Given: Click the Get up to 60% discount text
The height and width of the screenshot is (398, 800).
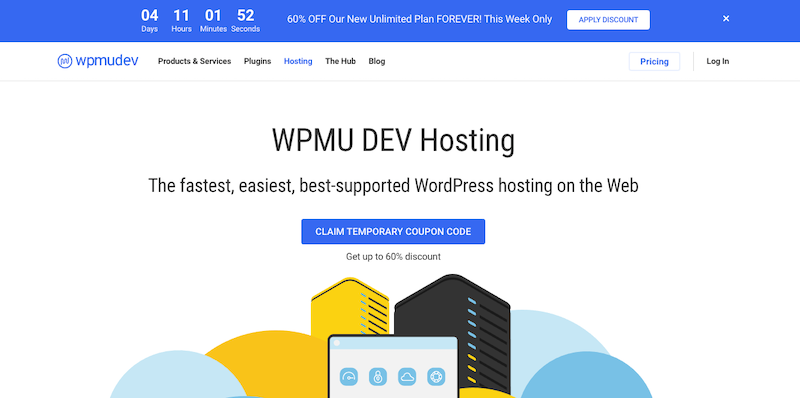Looking at the screenshot, I should click(393, 257).
